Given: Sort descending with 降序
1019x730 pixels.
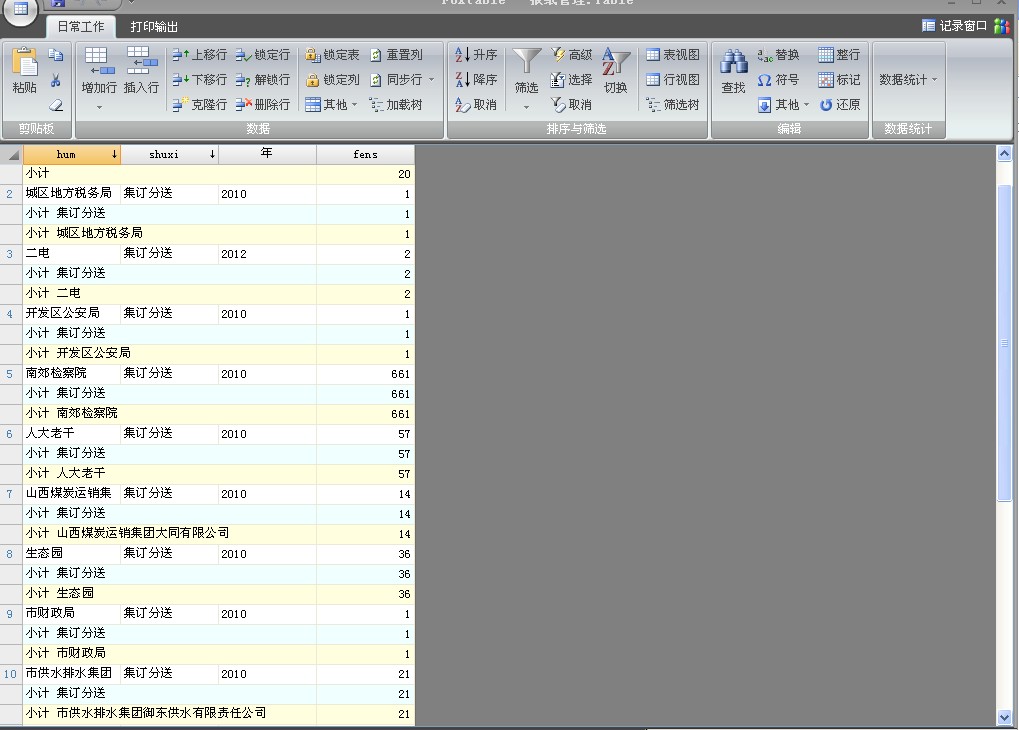Looking at the screenshot, I should point(476,79).
